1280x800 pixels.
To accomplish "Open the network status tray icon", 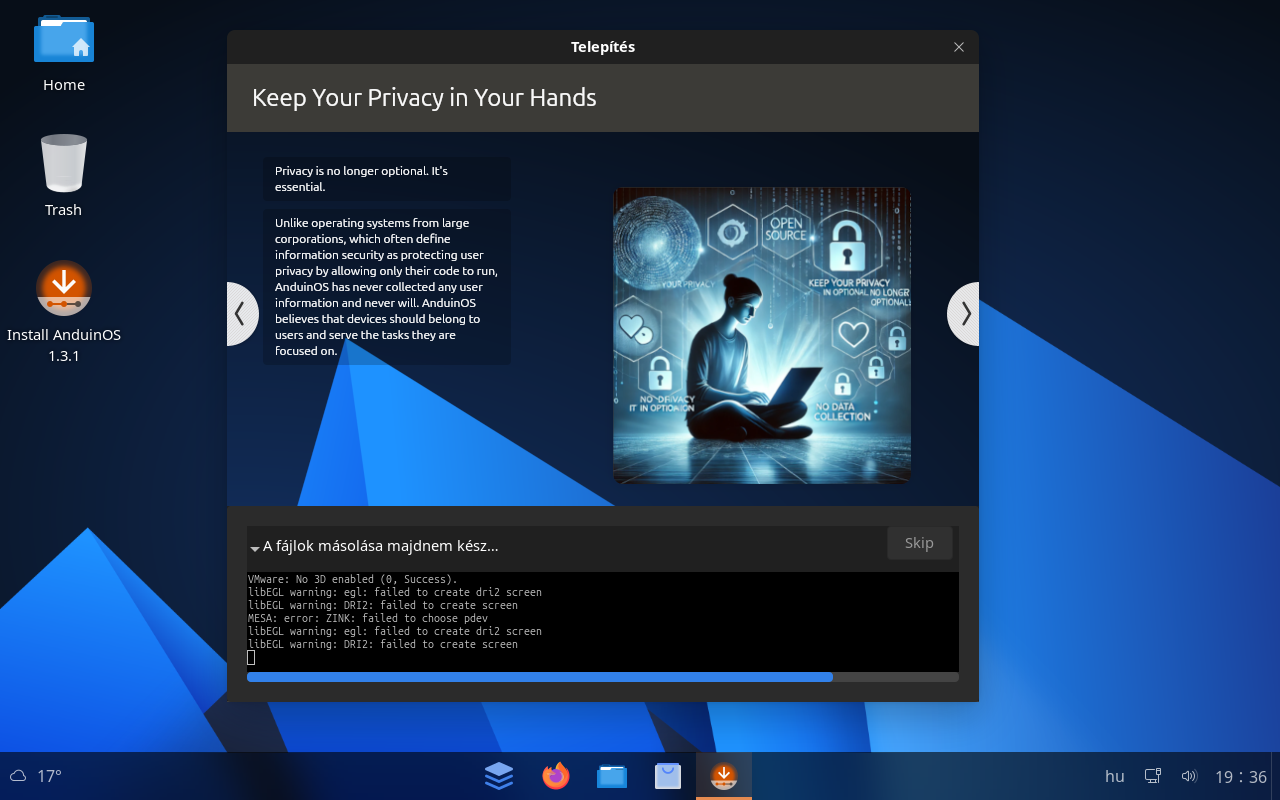I will 1153,776.
